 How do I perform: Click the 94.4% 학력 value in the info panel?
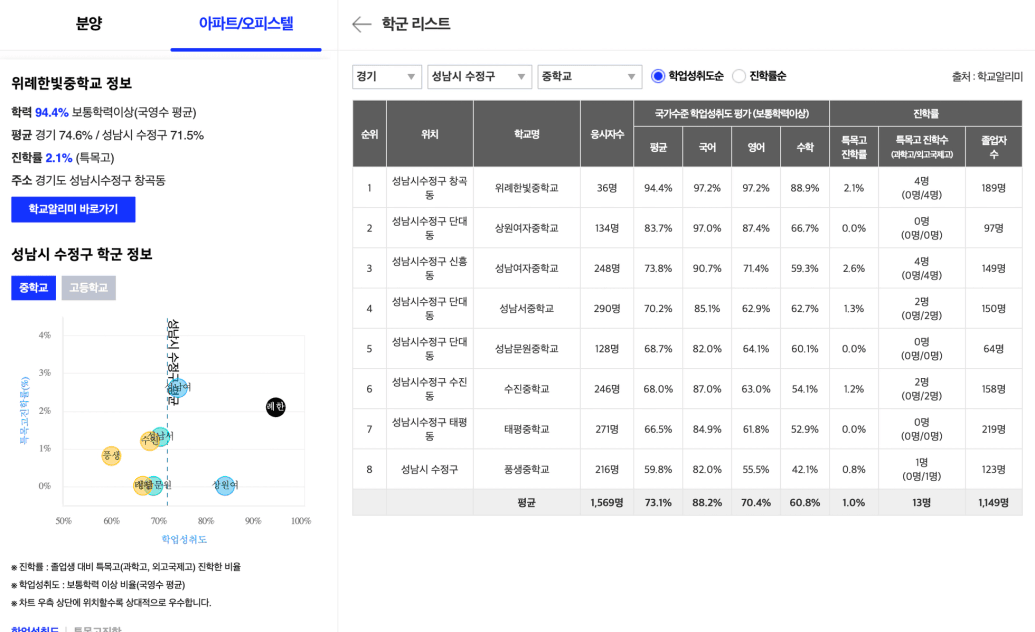tap(51, 112)
